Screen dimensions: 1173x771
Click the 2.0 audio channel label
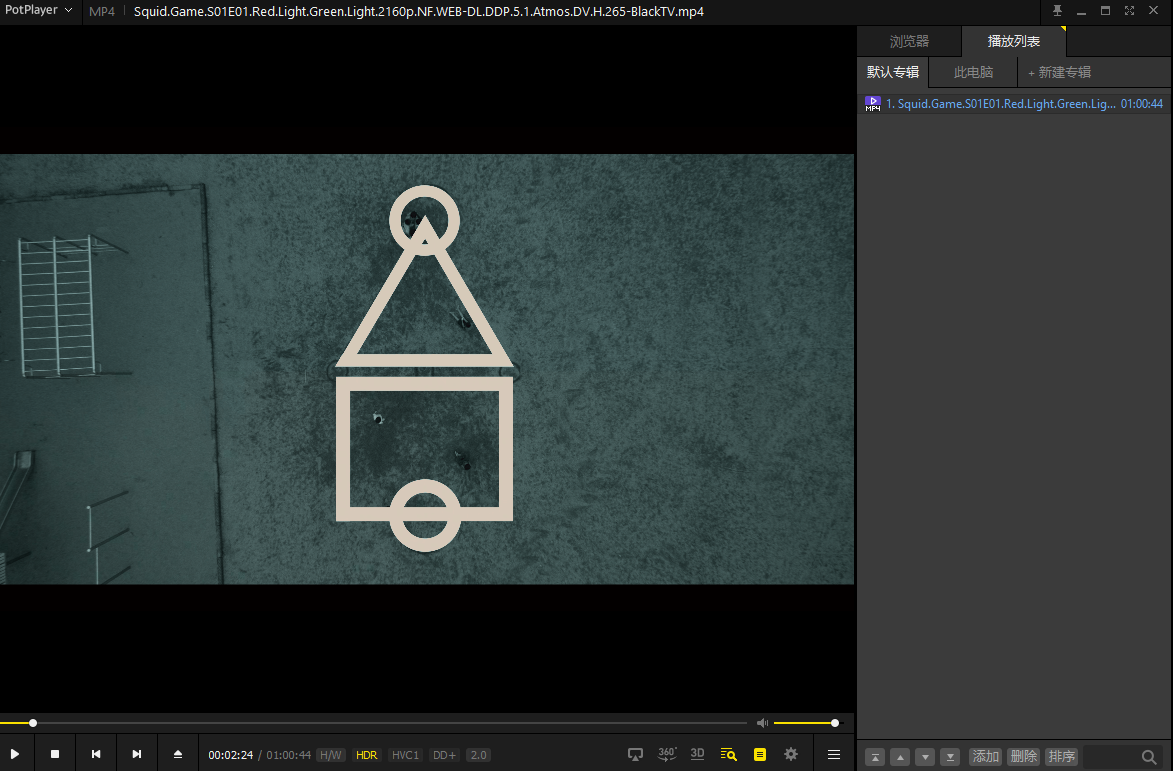[x=478, y=755]
